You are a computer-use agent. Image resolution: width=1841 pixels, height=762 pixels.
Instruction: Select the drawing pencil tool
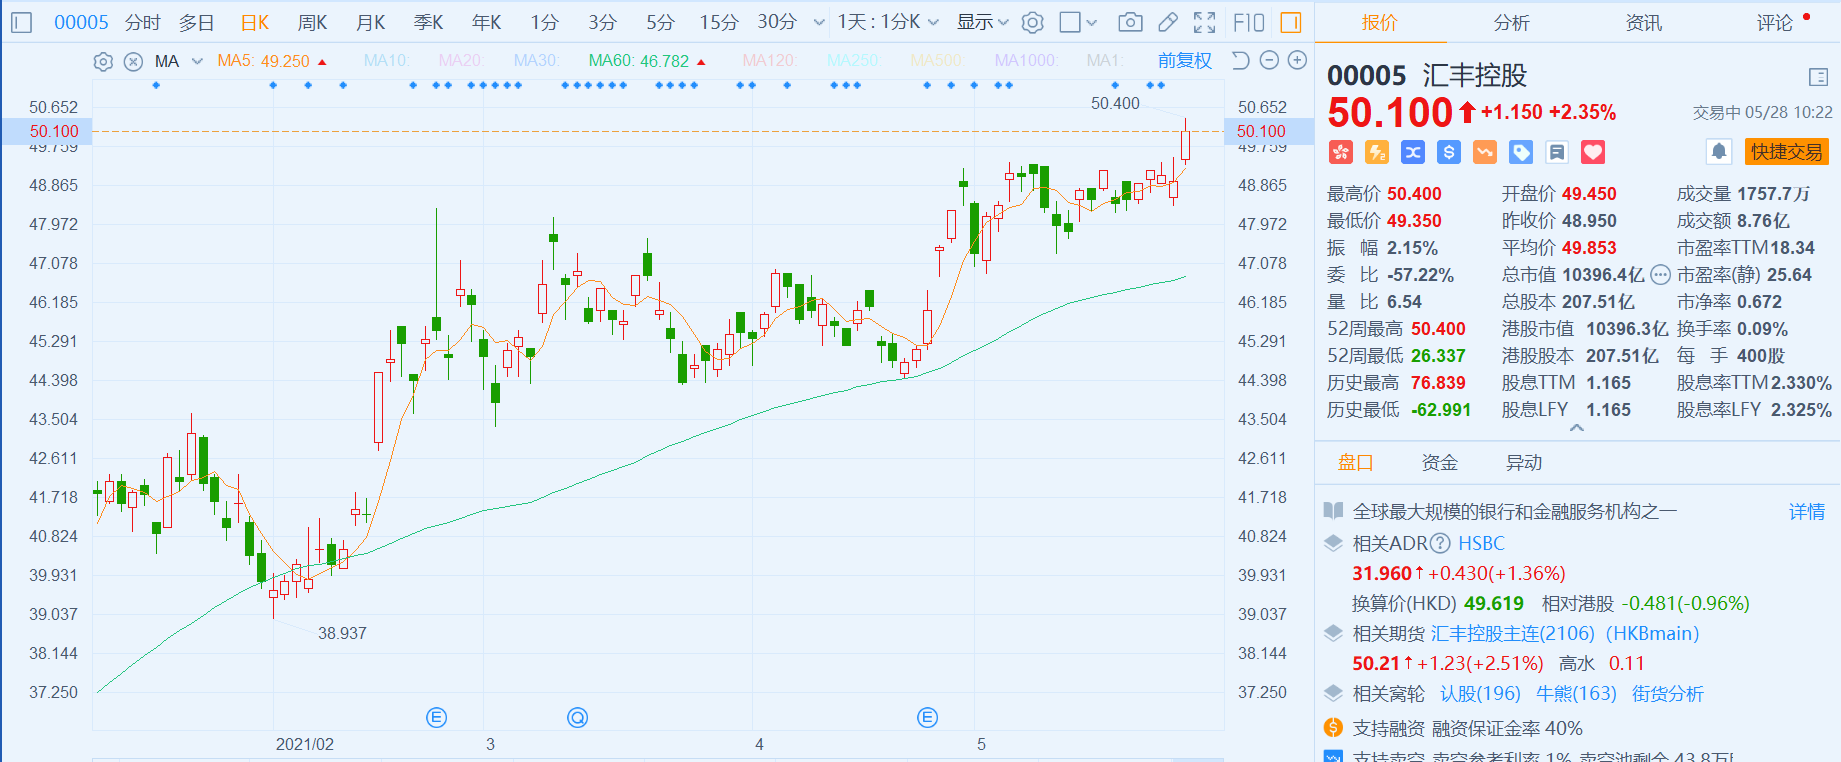point(1168,22)
